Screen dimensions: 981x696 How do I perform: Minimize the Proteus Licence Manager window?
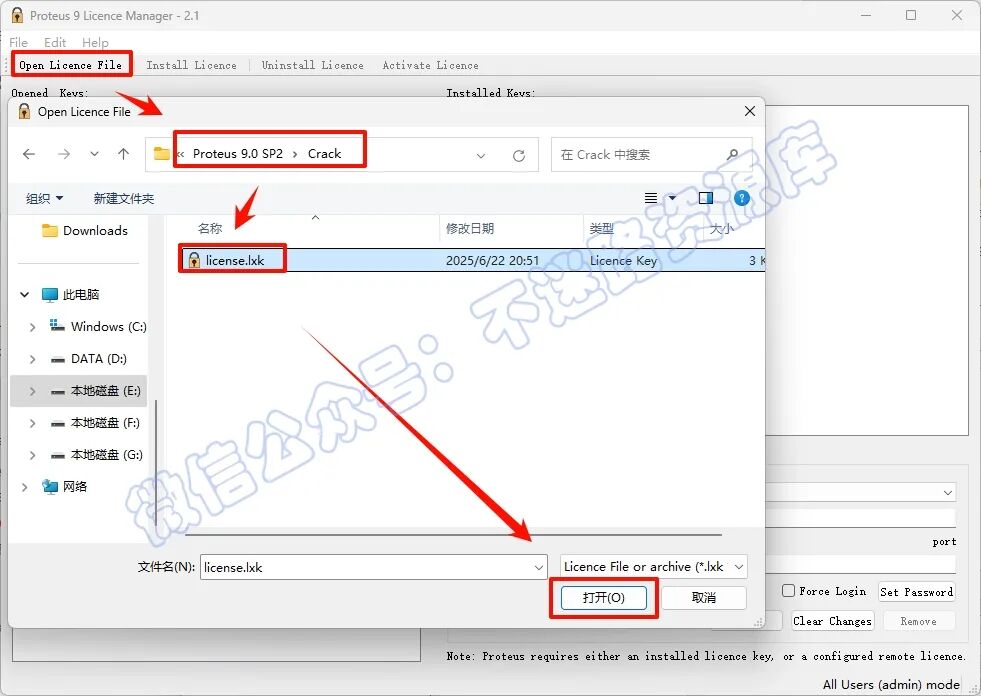[x=866, y=15]
